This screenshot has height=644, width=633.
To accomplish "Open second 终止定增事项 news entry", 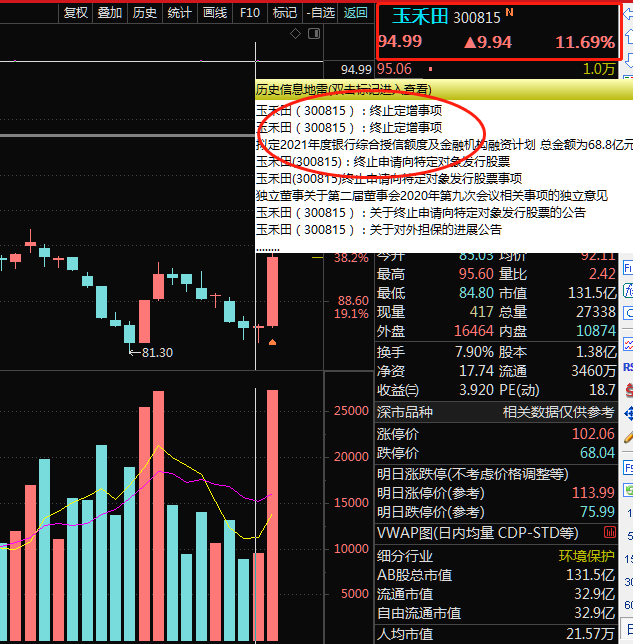I will [x=349, y=128].
